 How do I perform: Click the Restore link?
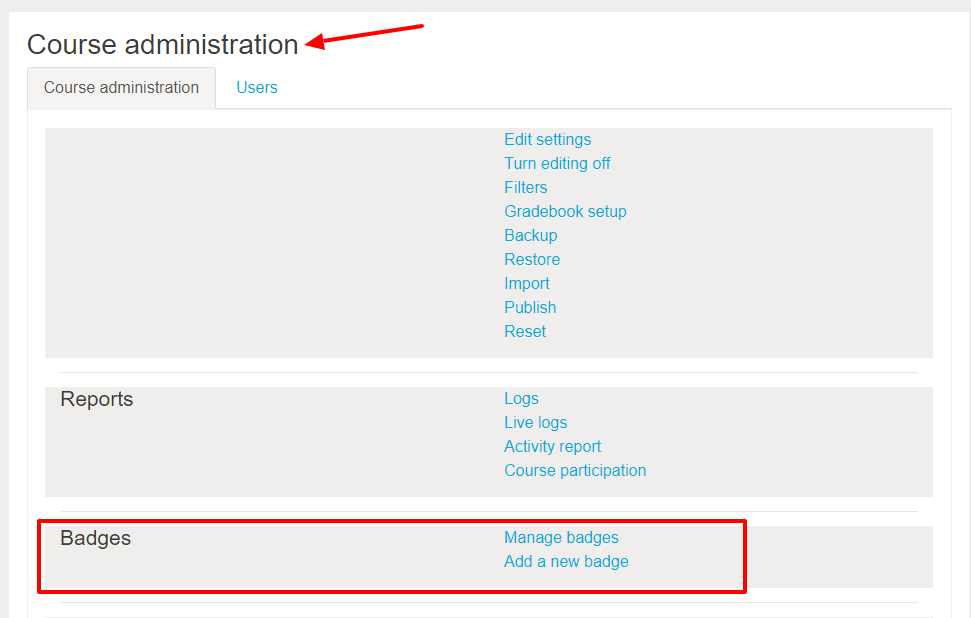tap(532, 259)
